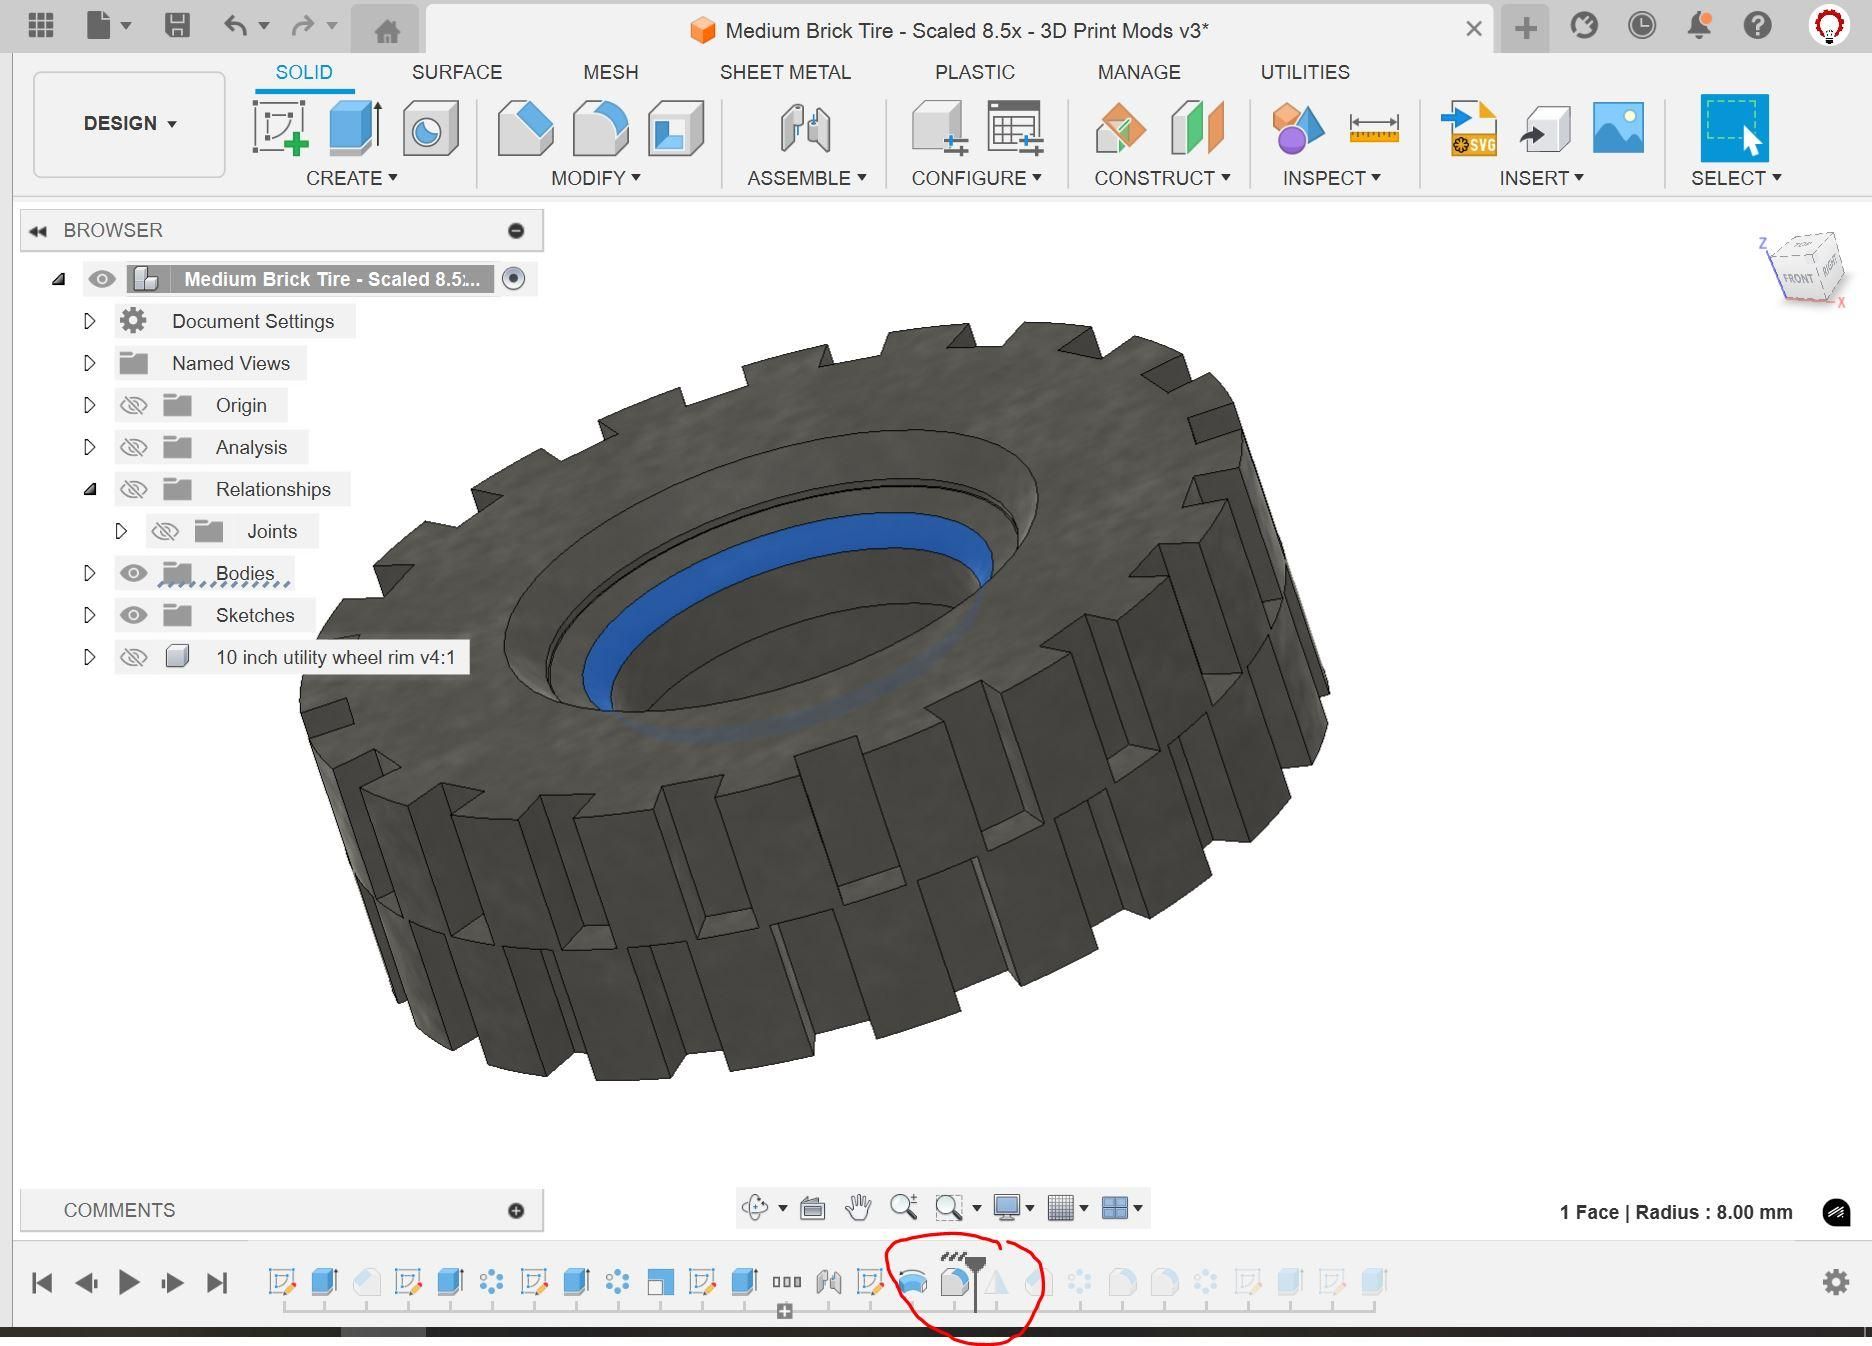Show the 10 inch utility wheel rim component
The width and height of the screenshot is (1872, 1346).
(x=133, y=657)
